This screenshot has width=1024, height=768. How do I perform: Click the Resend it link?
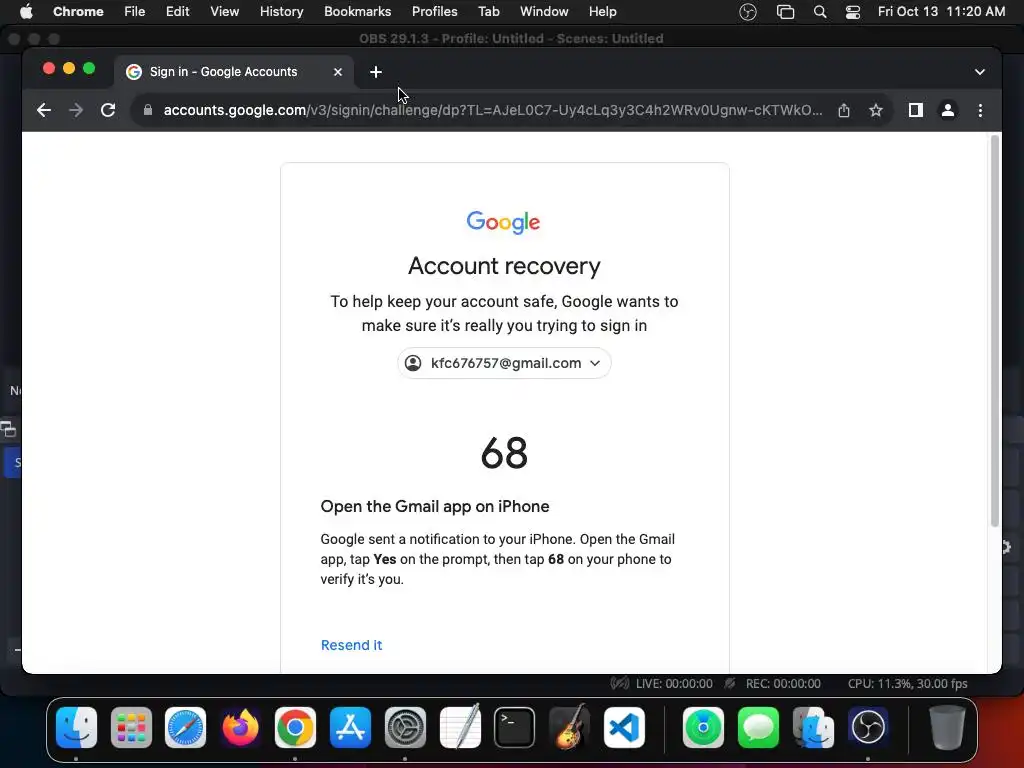(351, 645)
